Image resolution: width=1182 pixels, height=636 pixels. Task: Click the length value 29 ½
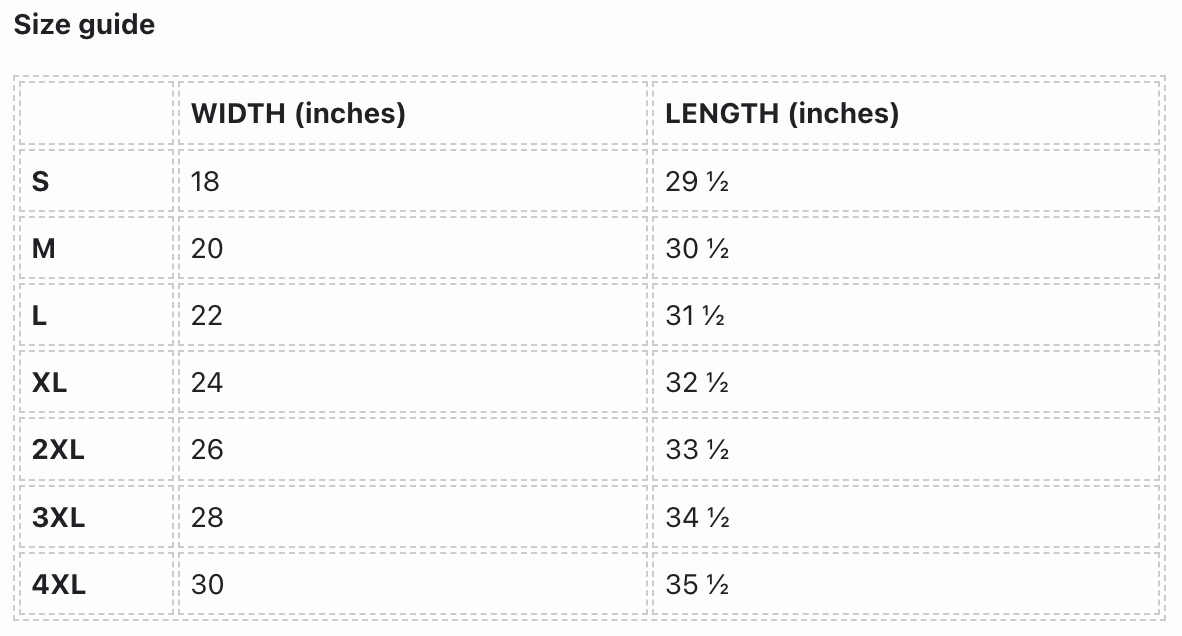pyautogui.click(x=697, y=181)
